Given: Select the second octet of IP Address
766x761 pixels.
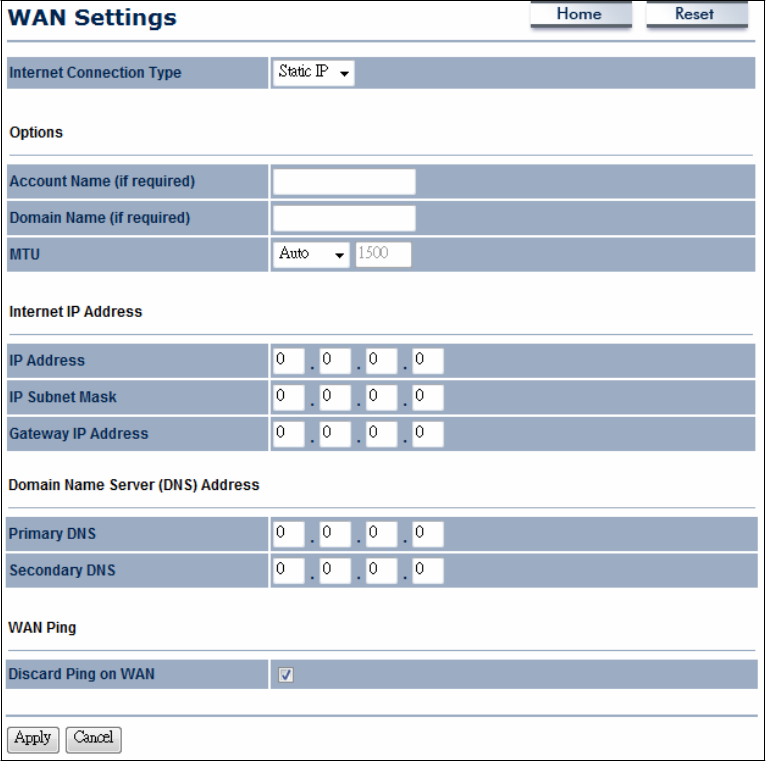Looking at the screenshot, I should coord(335,361).
